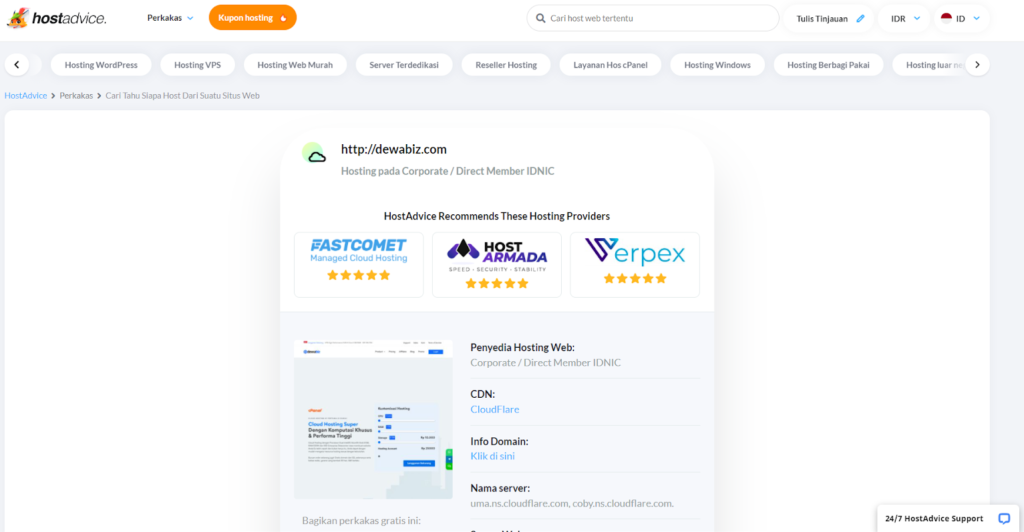
Task: Open the ID language dropdown
Action: 961,18
